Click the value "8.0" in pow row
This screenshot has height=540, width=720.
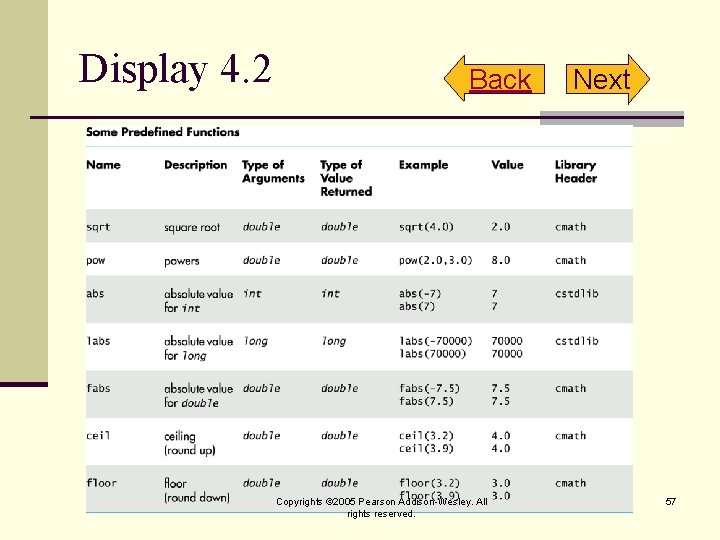[501, 260]
